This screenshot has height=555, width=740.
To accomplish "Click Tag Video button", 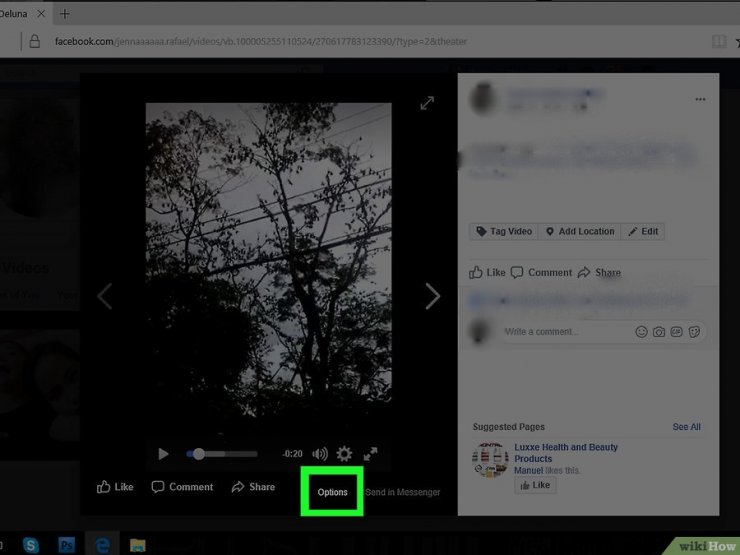I will point(504,231).
